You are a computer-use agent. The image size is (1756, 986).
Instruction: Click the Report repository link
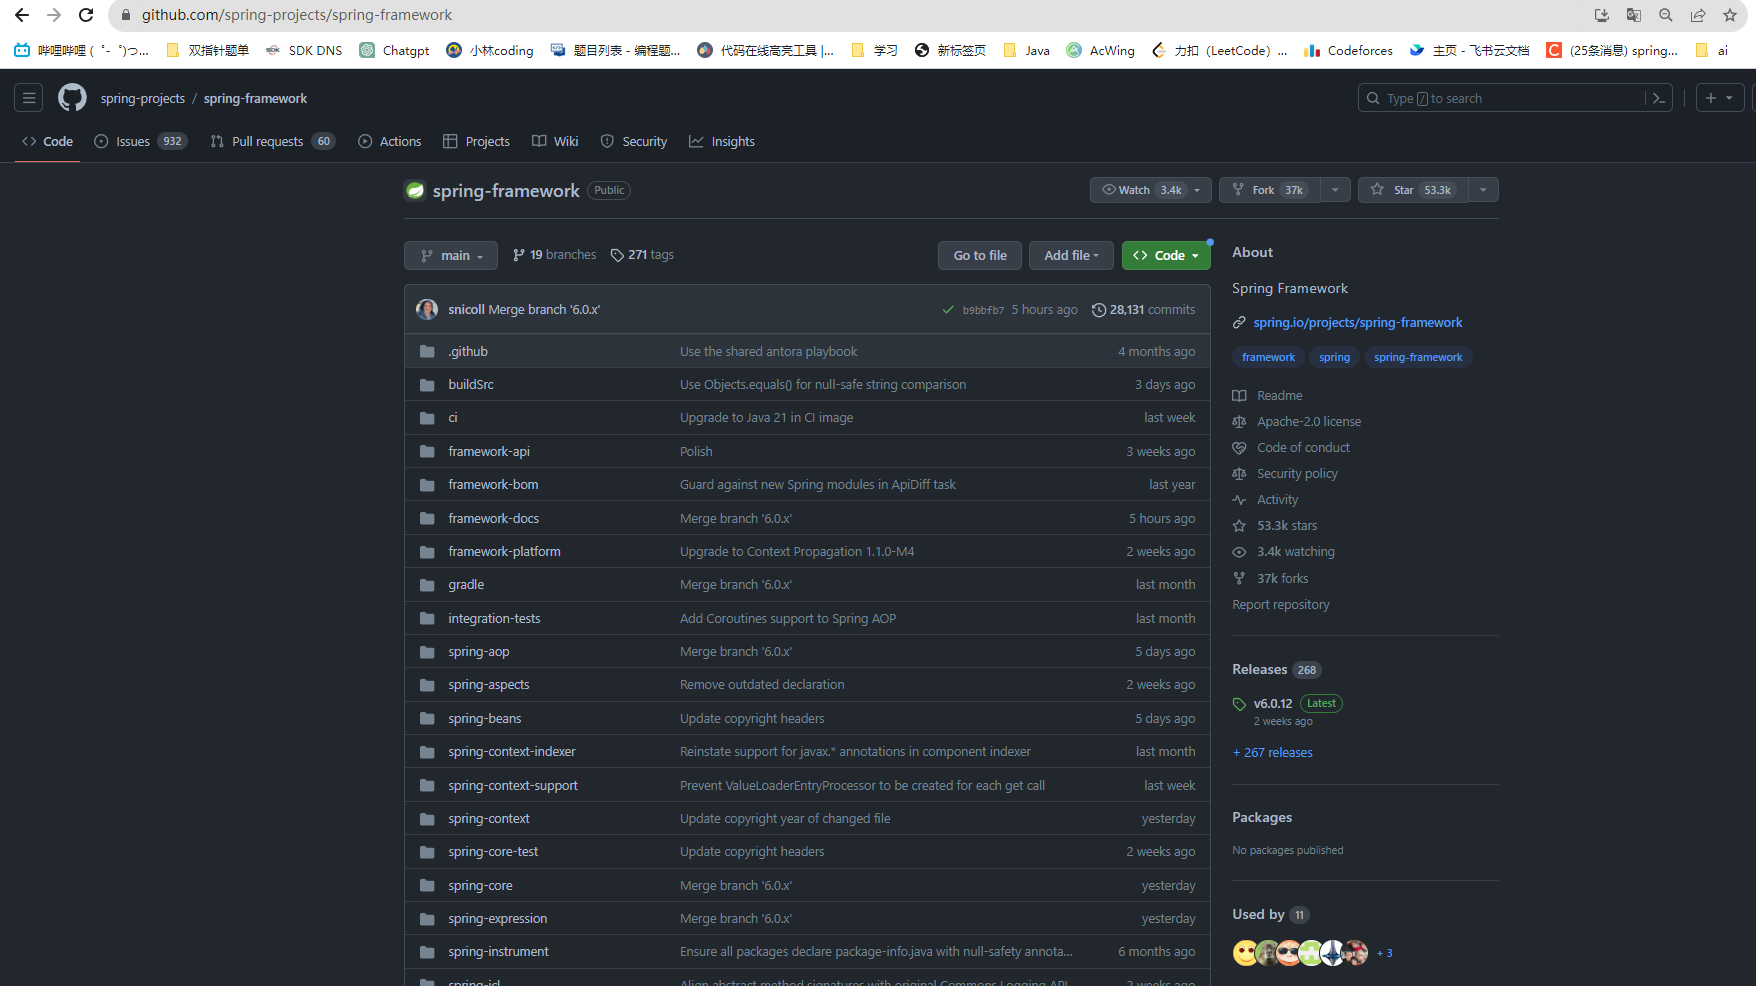coord(1281,605)
